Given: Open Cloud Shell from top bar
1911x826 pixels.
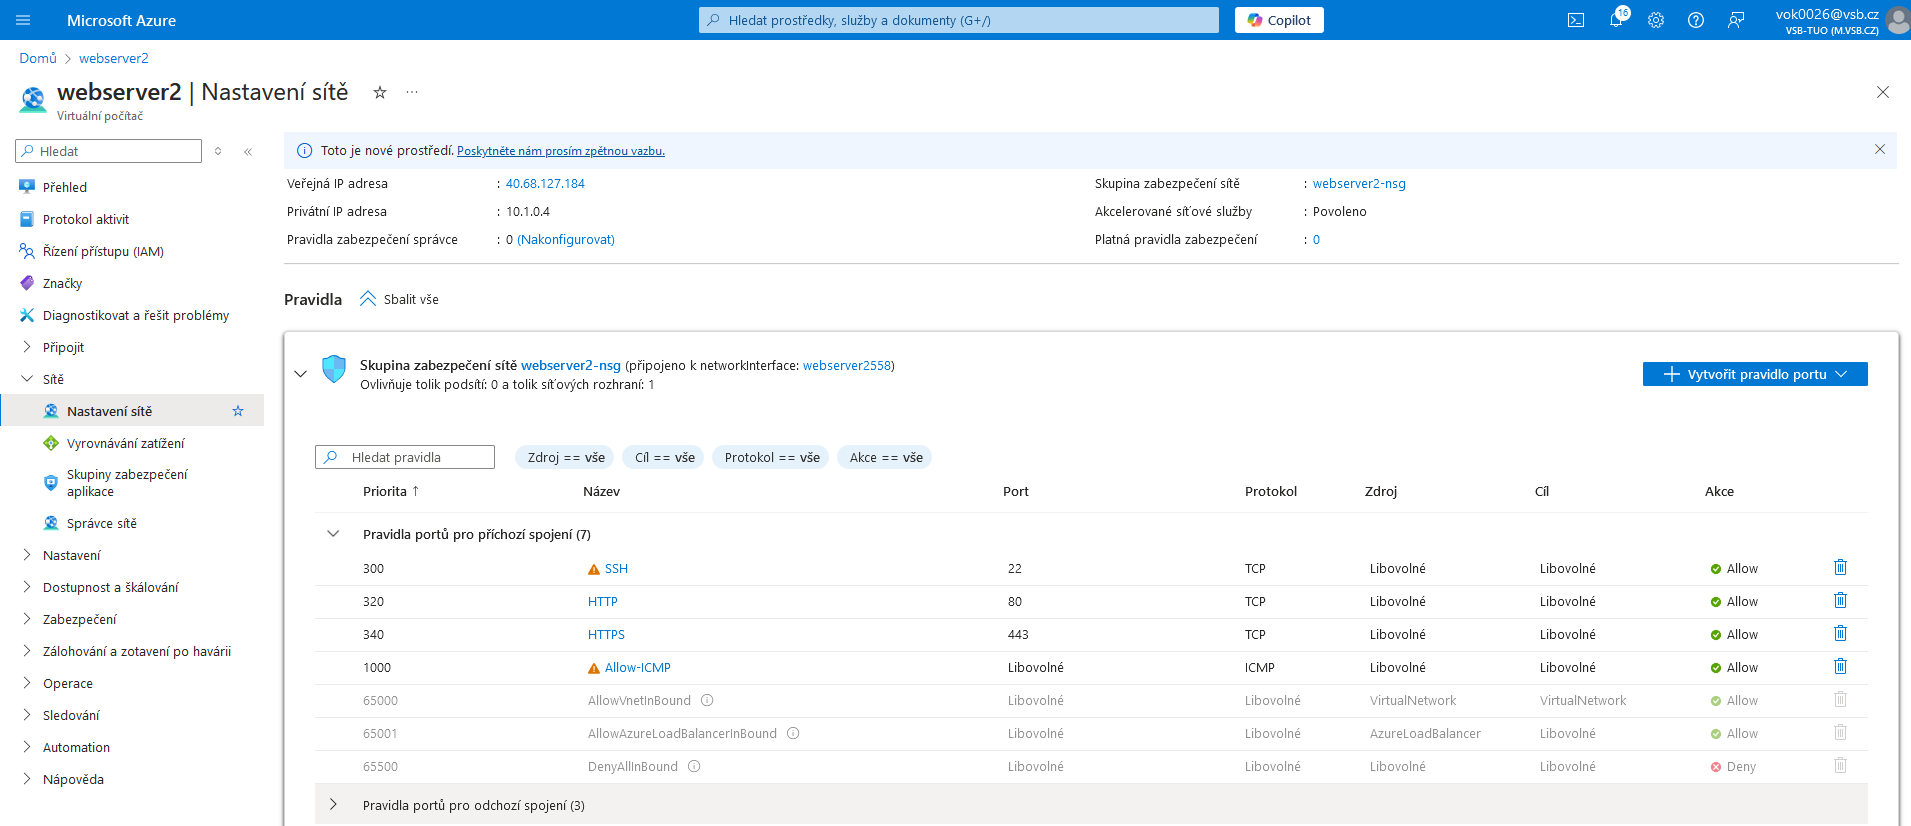Looking at the screenshot, I should (x=1576, y=20).
